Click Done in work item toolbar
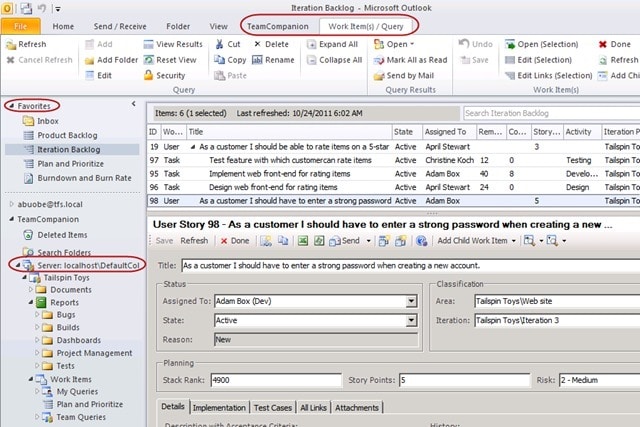This screenshot has width=640, height=427. click(235, 241)
